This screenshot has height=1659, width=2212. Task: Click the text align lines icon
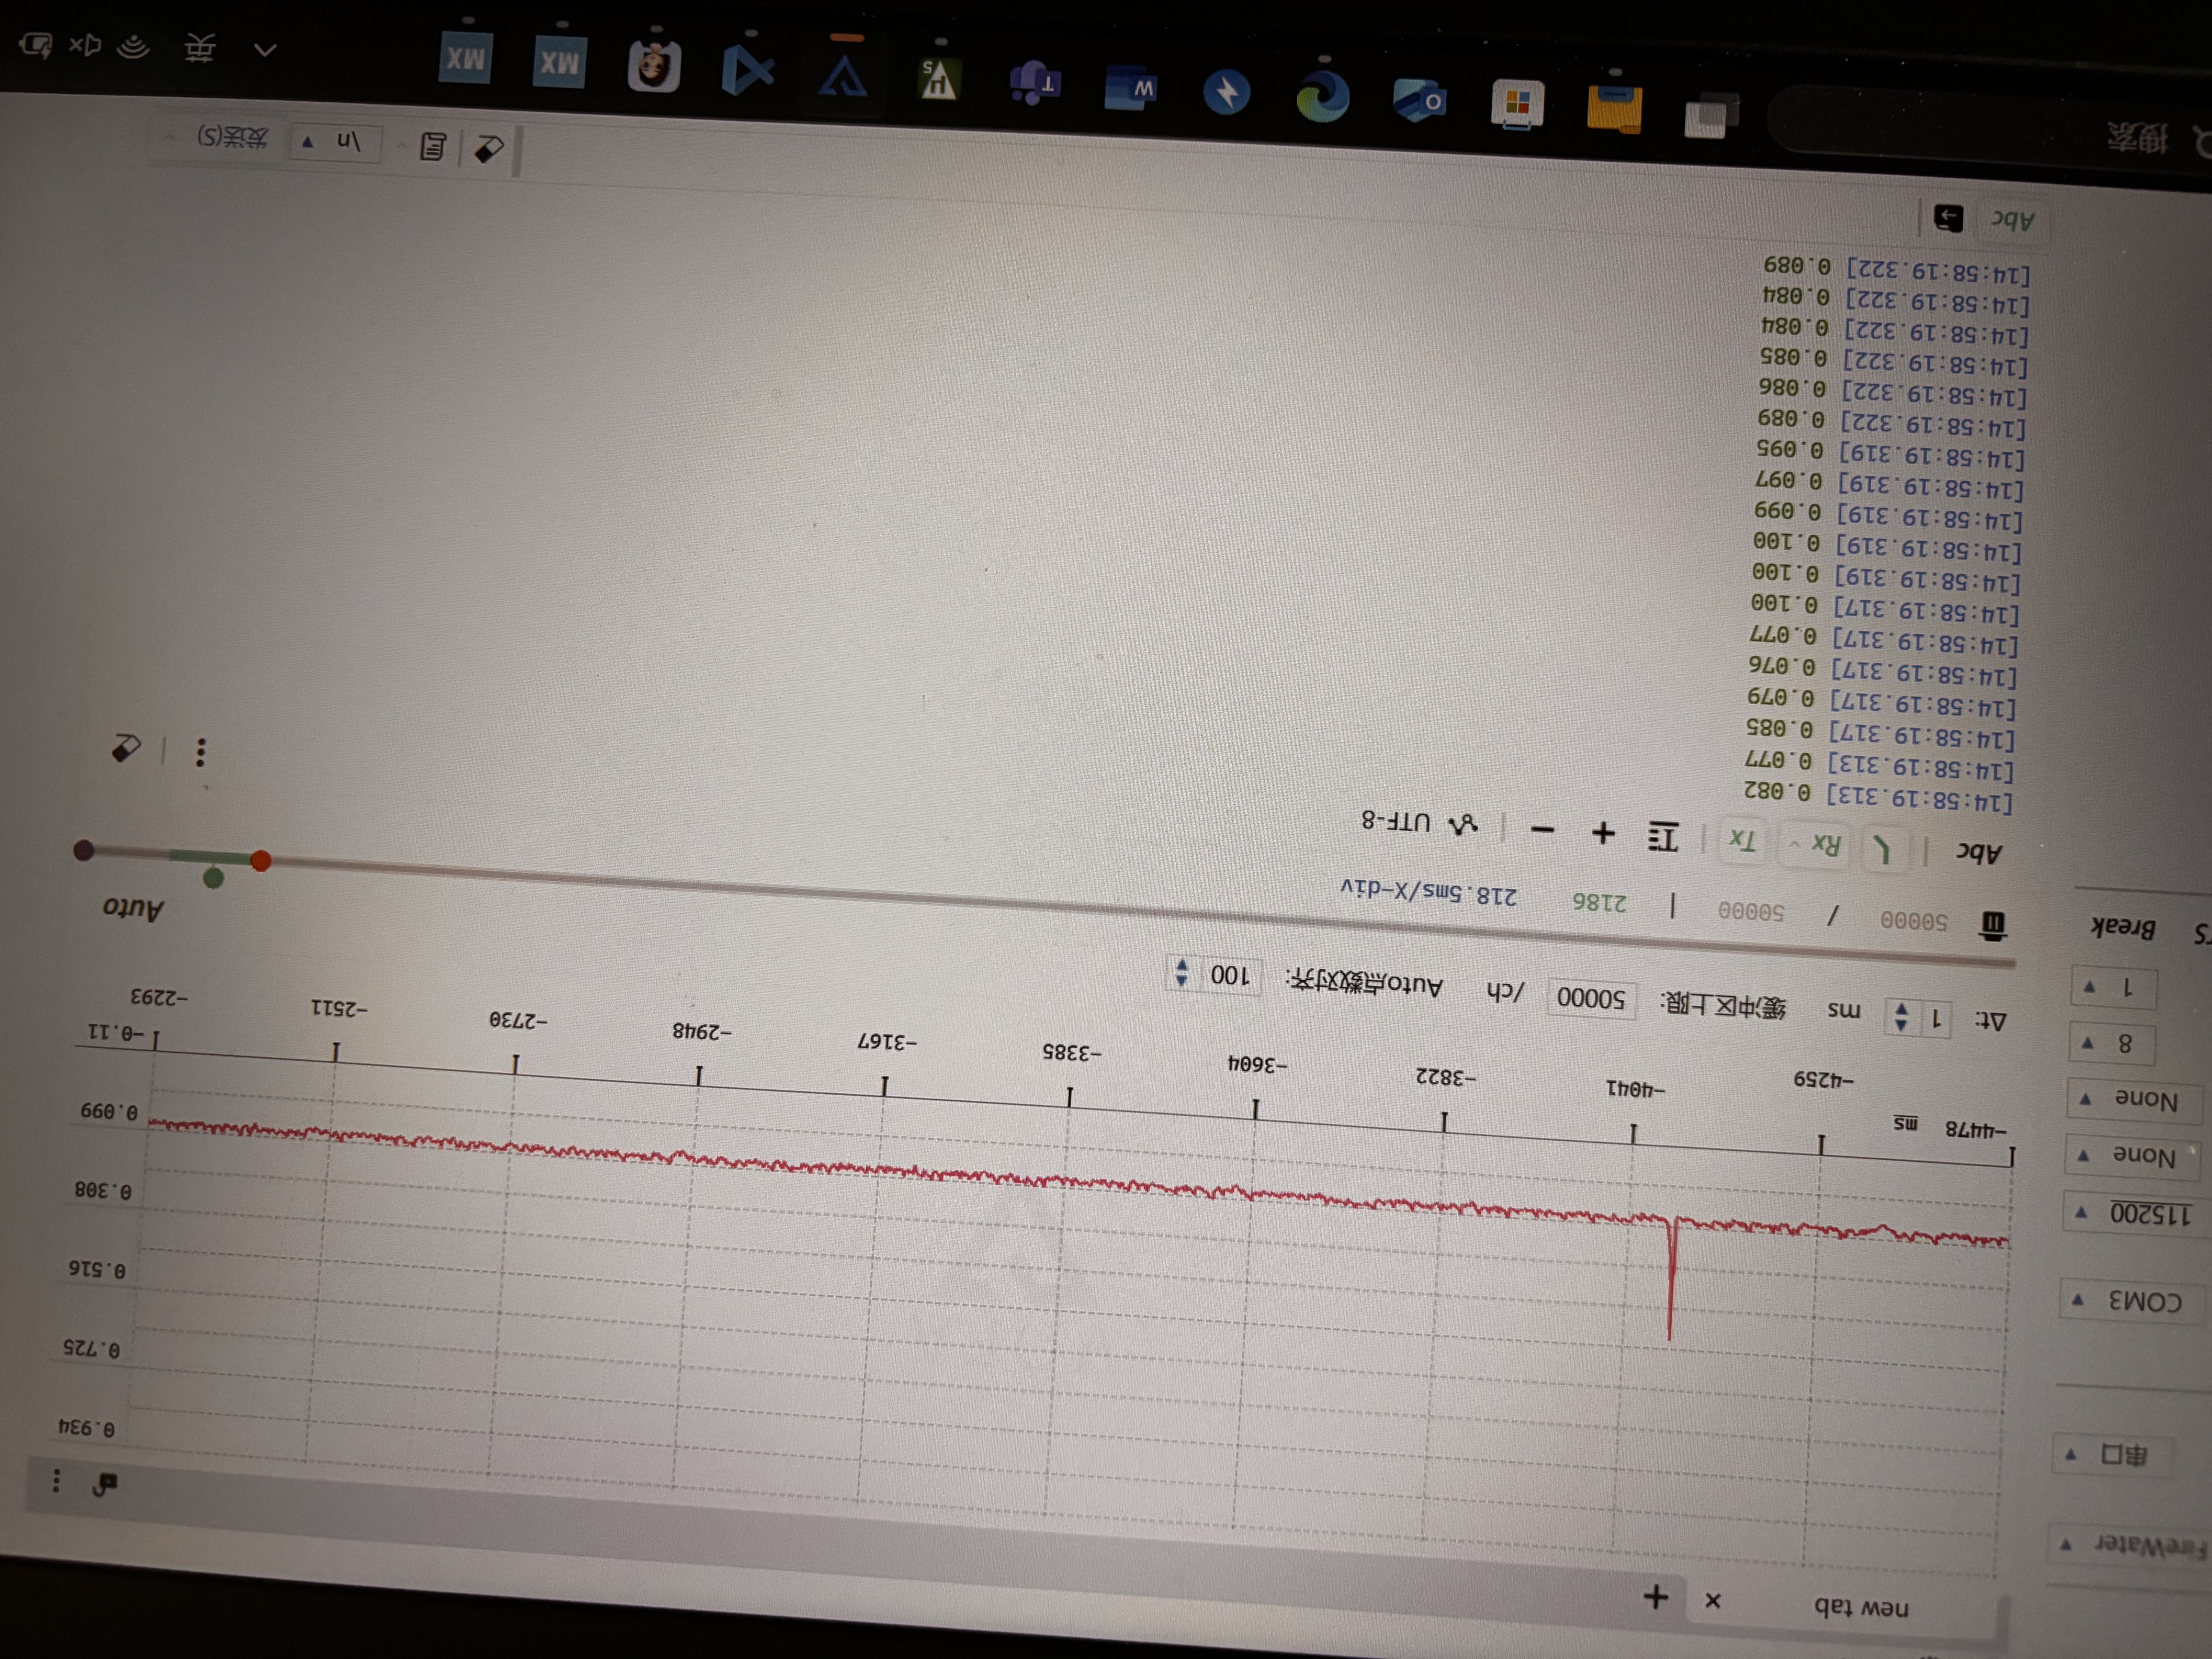tap(1662, 836)
